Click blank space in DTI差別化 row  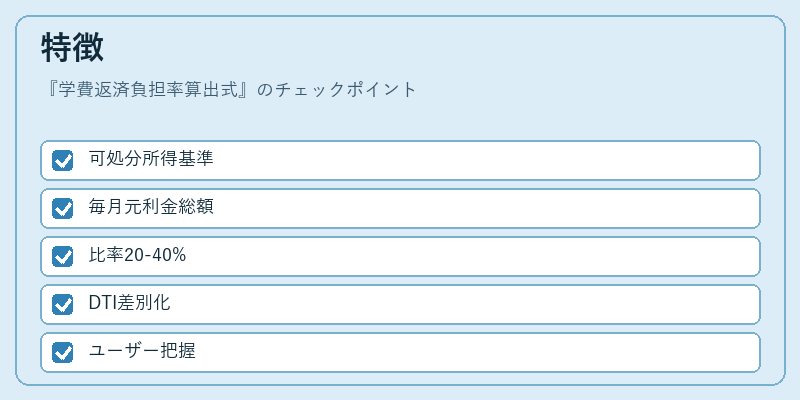tap(485, 304)
